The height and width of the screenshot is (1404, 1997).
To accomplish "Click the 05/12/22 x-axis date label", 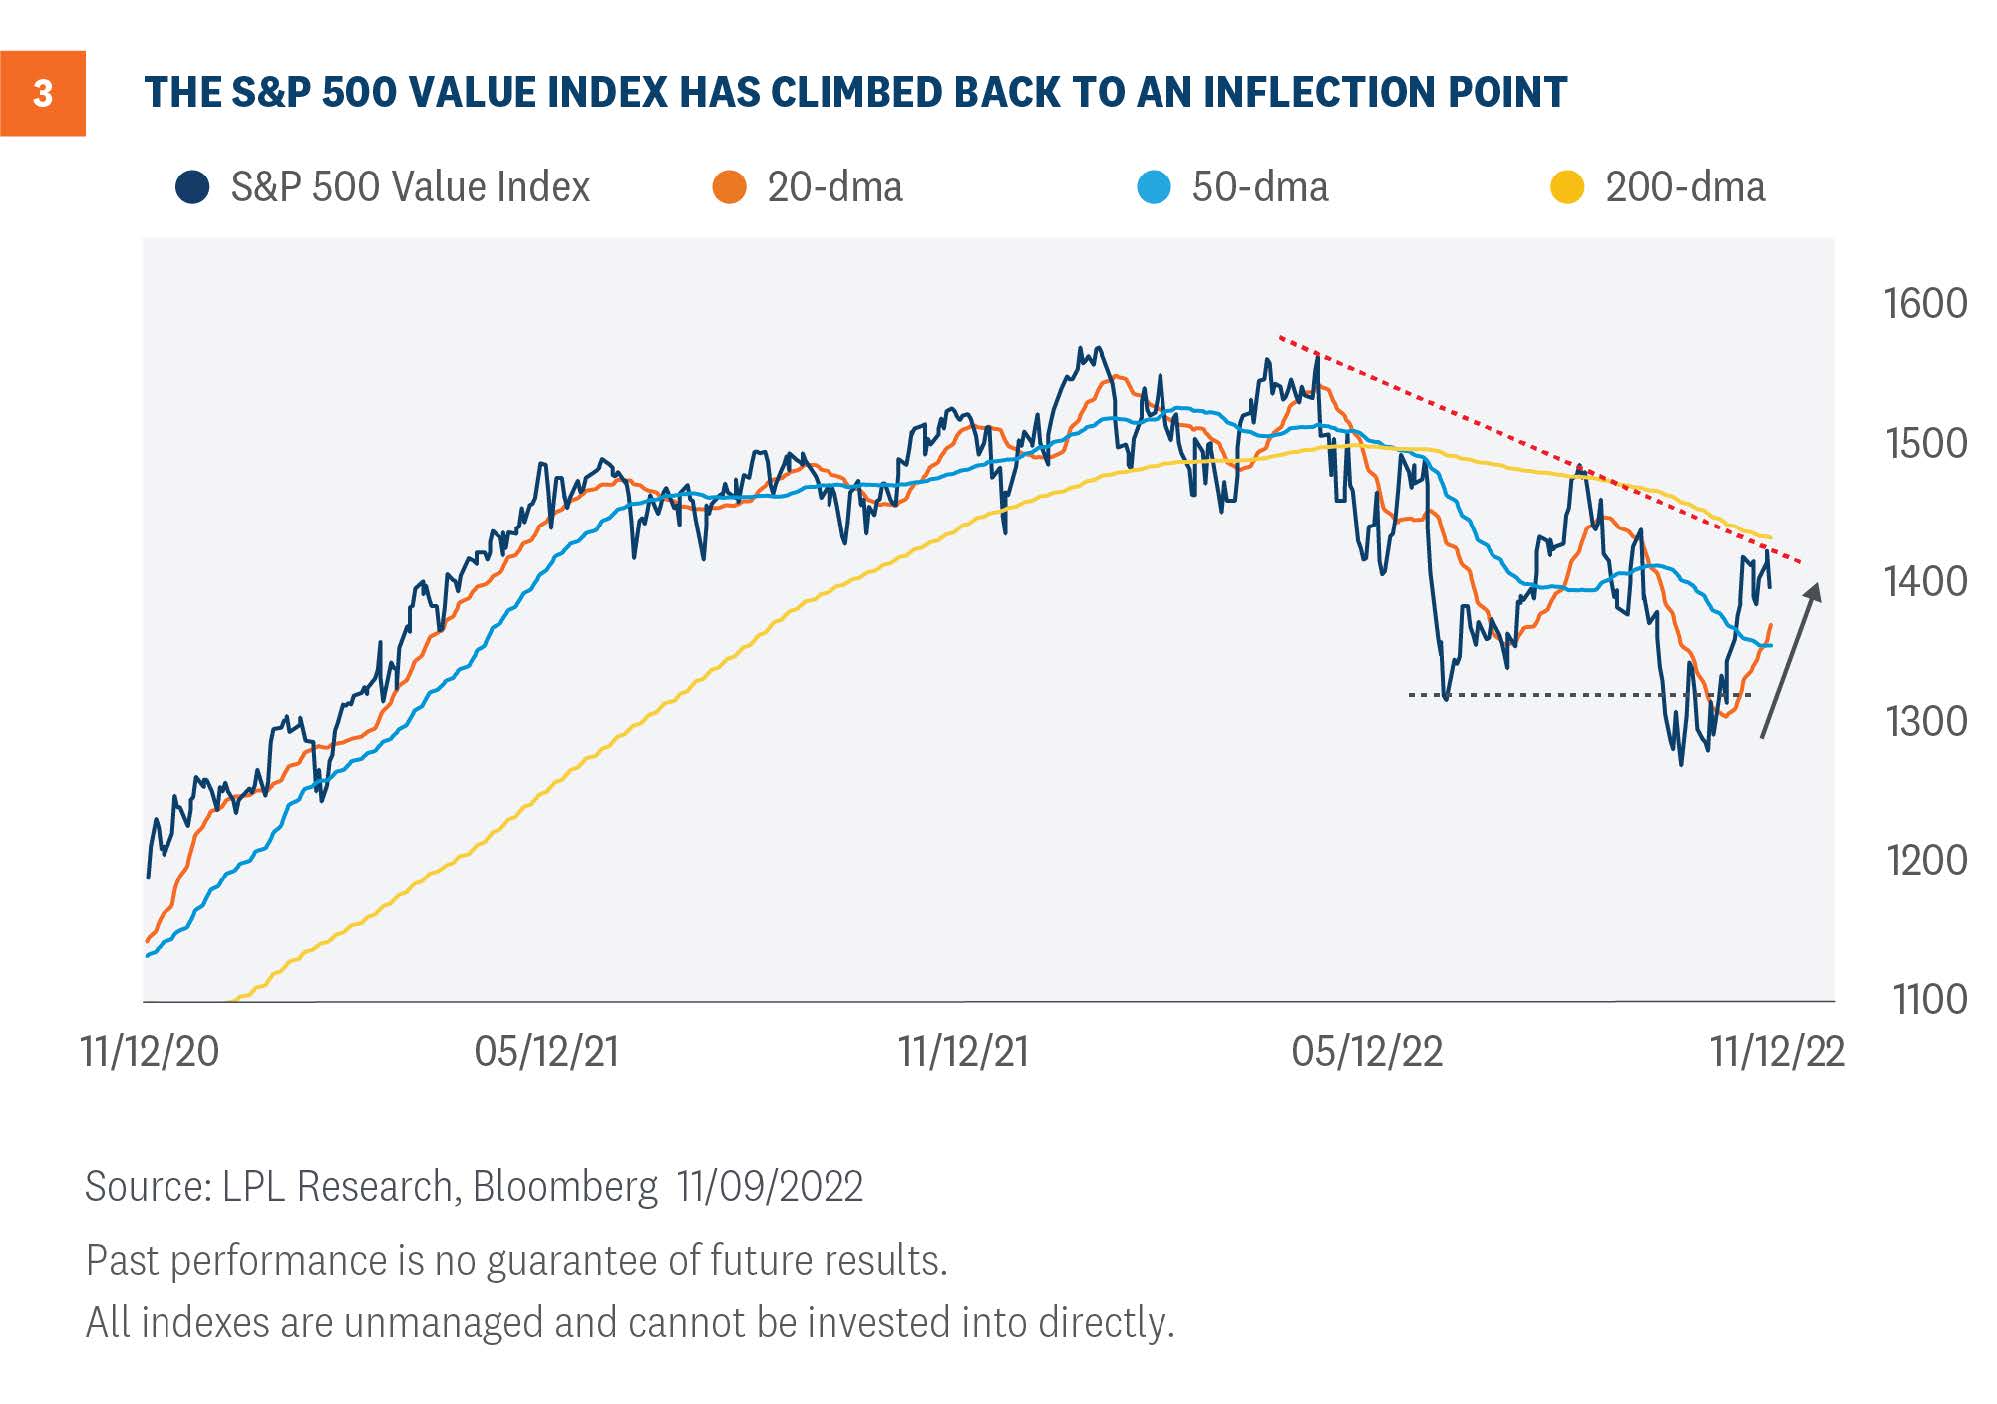I will point(1367,1051).
